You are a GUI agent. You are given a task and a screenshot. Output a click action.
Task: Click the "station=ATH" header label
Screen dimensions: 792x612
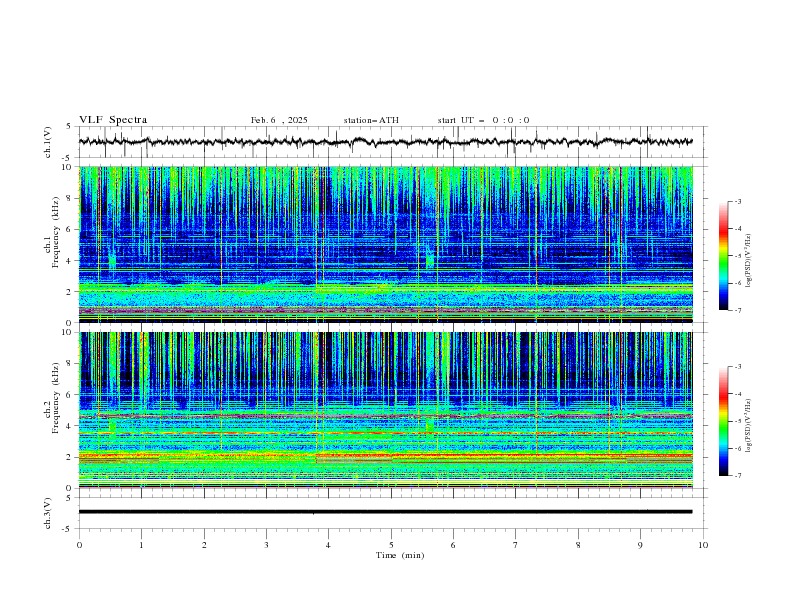coord(371,120)
